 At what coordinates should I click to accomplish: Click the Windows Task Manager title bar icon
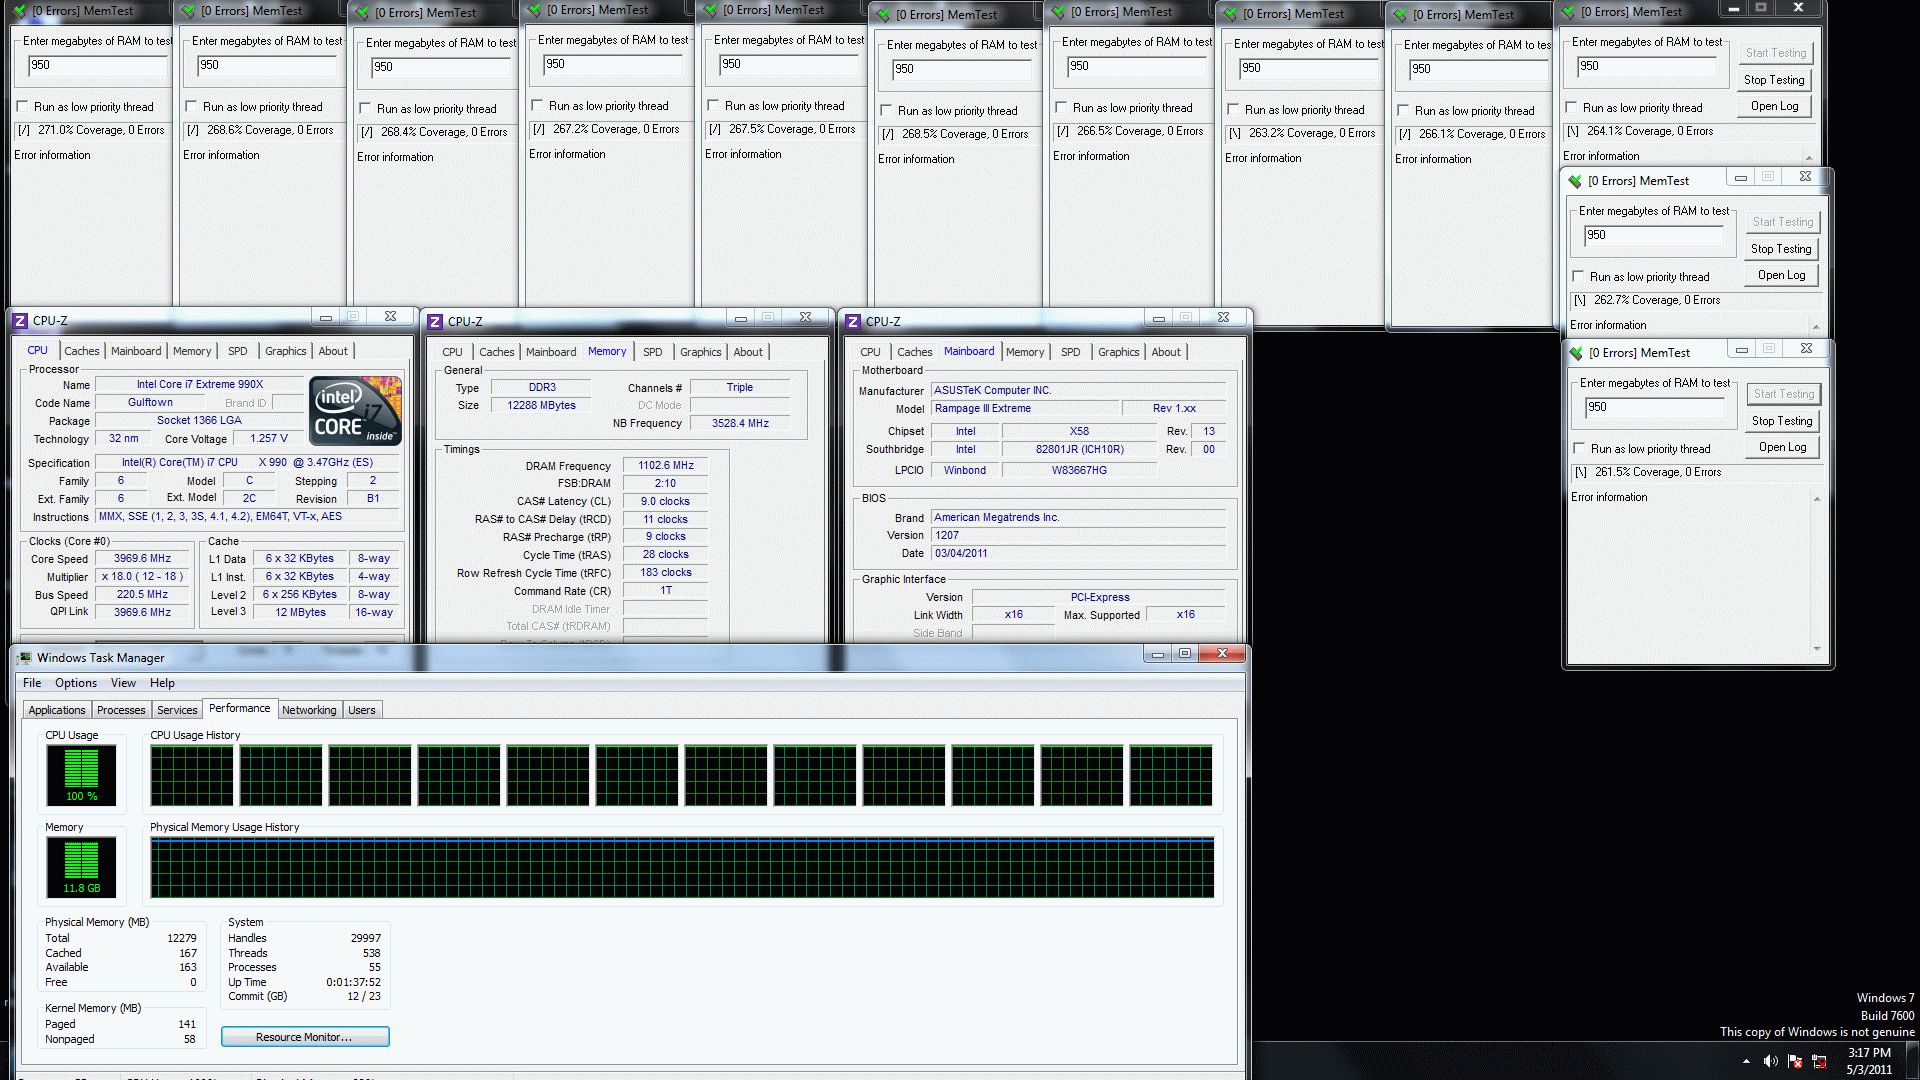pyautogui.click(x=25, y=658)
